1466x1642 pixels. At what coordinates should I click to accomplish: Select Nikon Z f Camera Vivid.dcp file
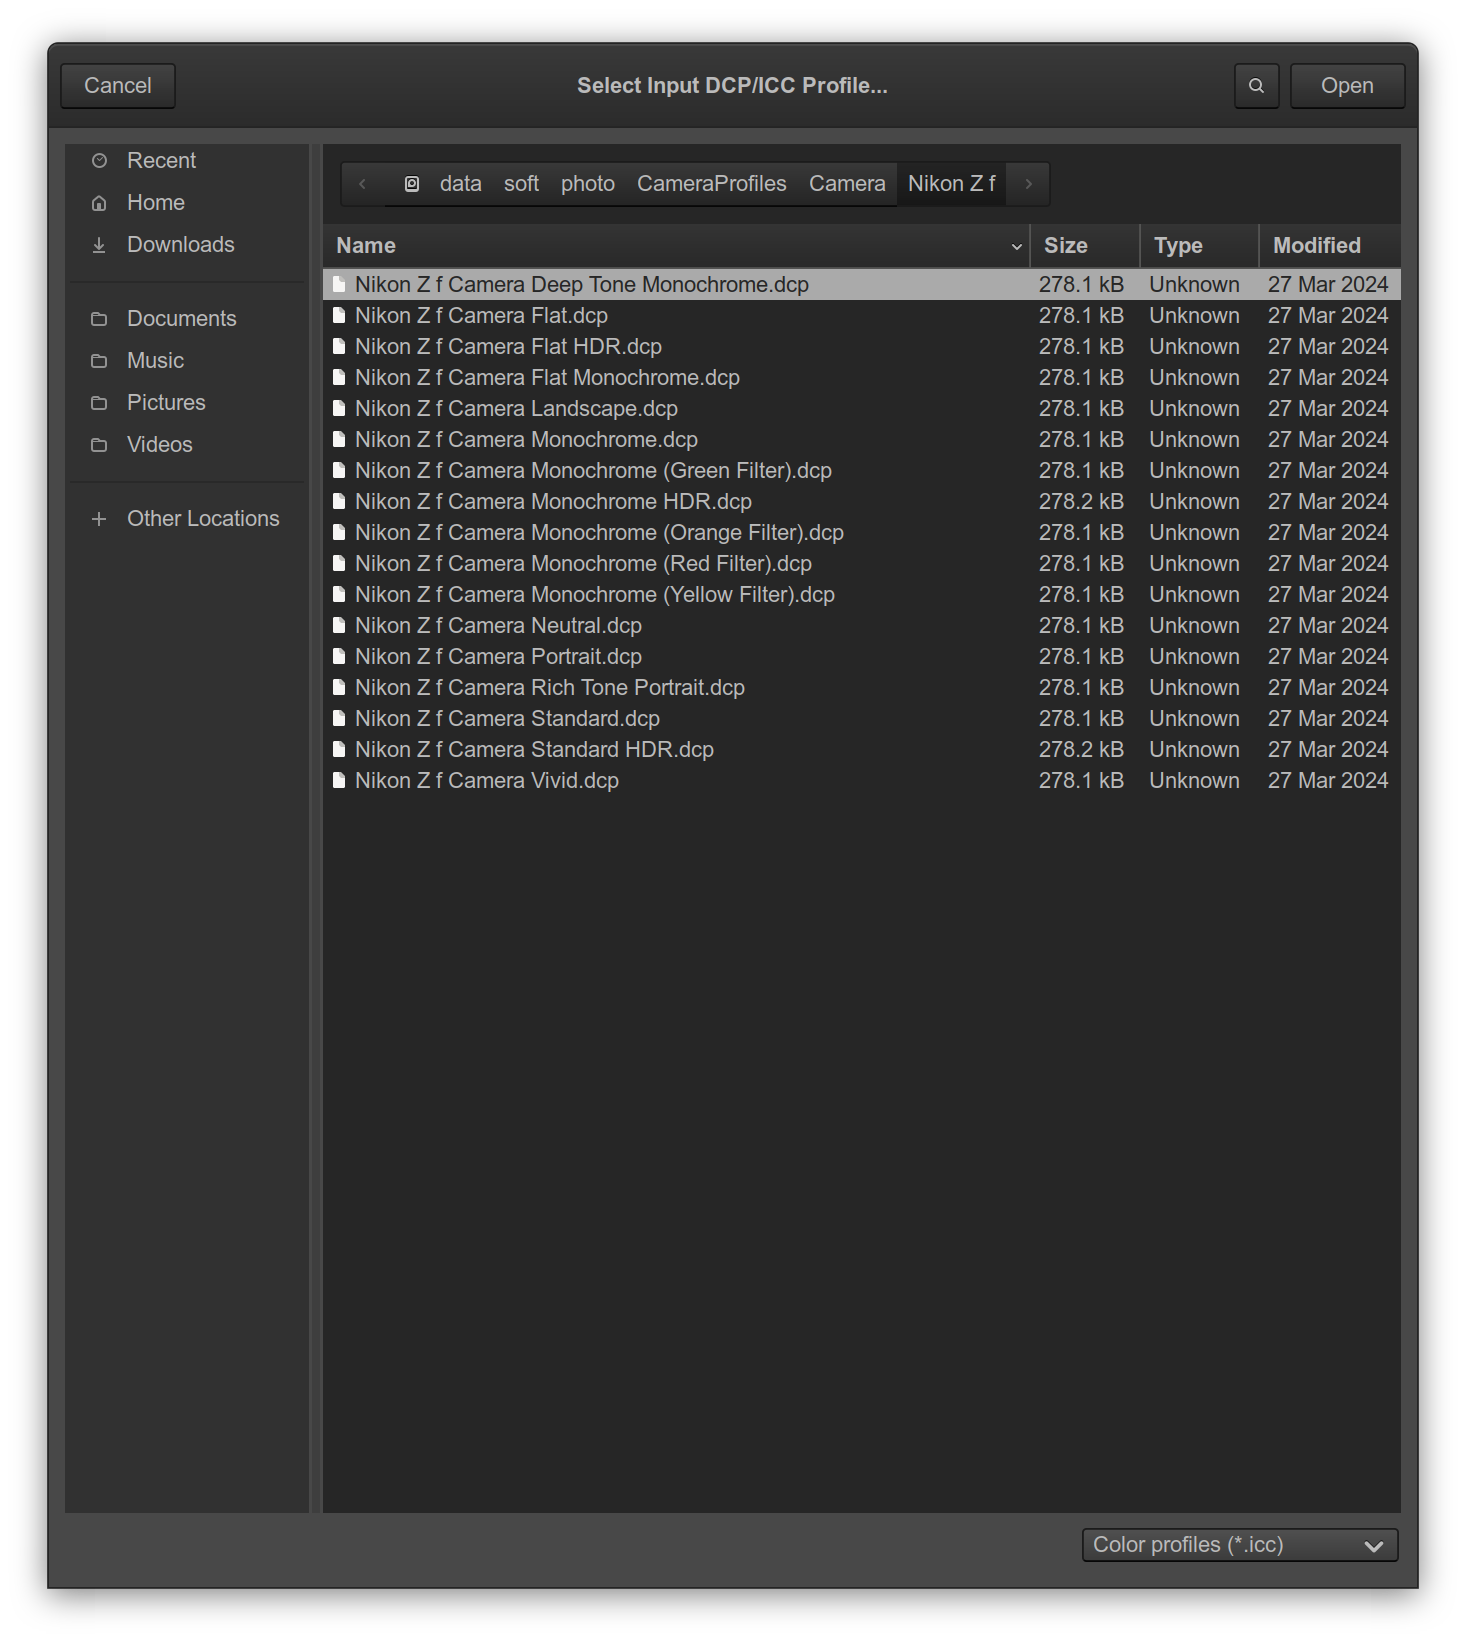point(486,781)
